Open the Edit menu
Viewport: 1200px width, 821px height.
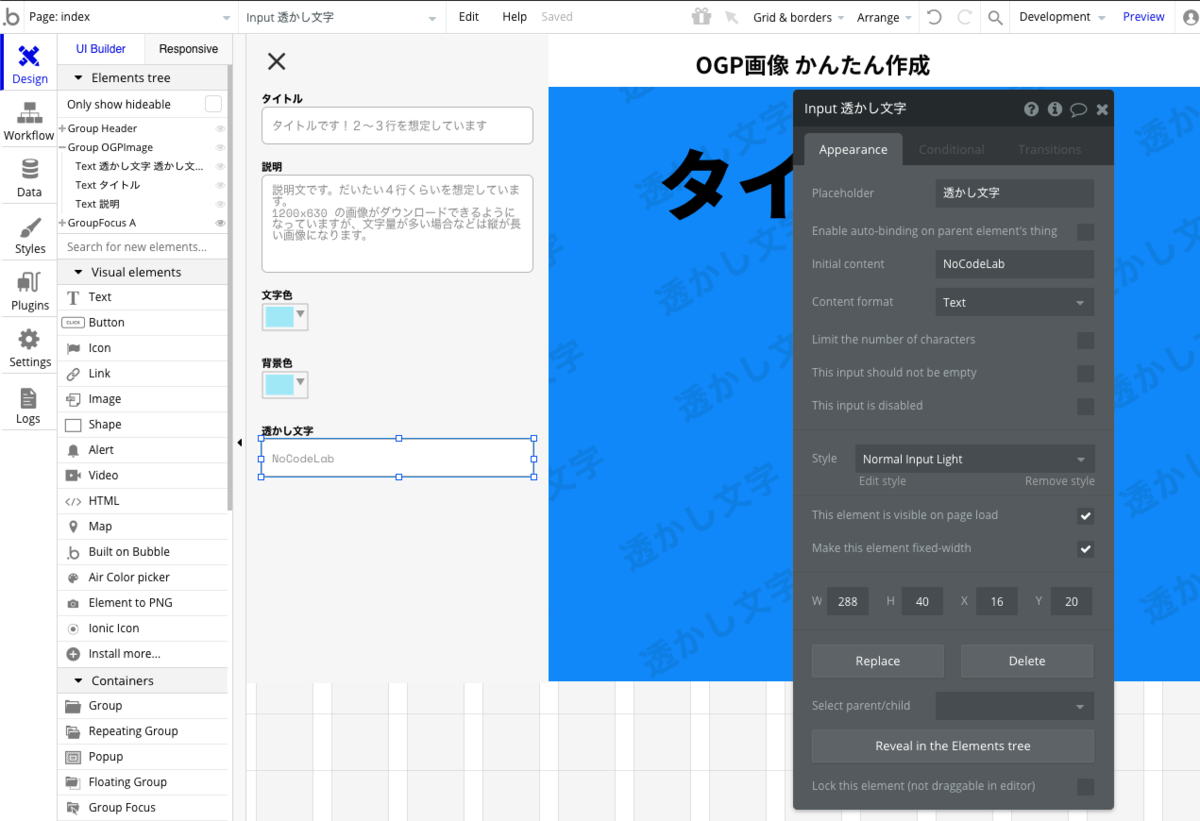[468, 17]
